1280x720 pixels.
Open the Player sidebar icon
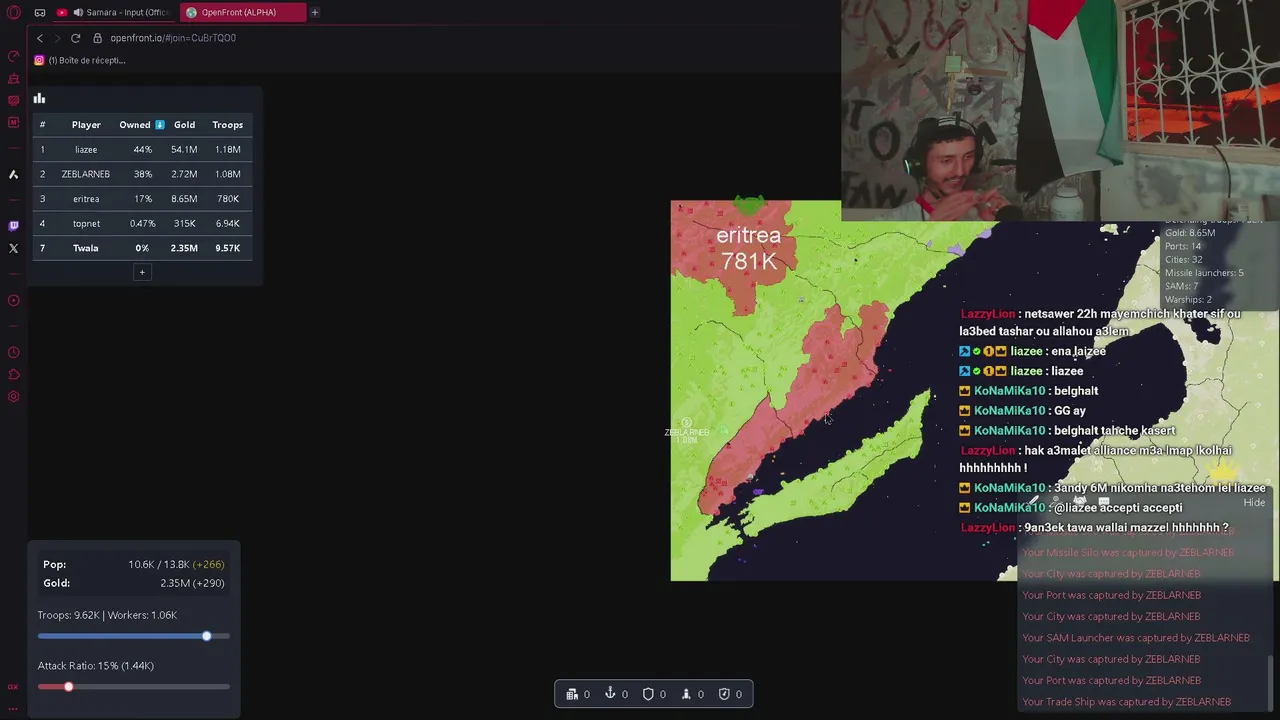click(x=13, y=300)
